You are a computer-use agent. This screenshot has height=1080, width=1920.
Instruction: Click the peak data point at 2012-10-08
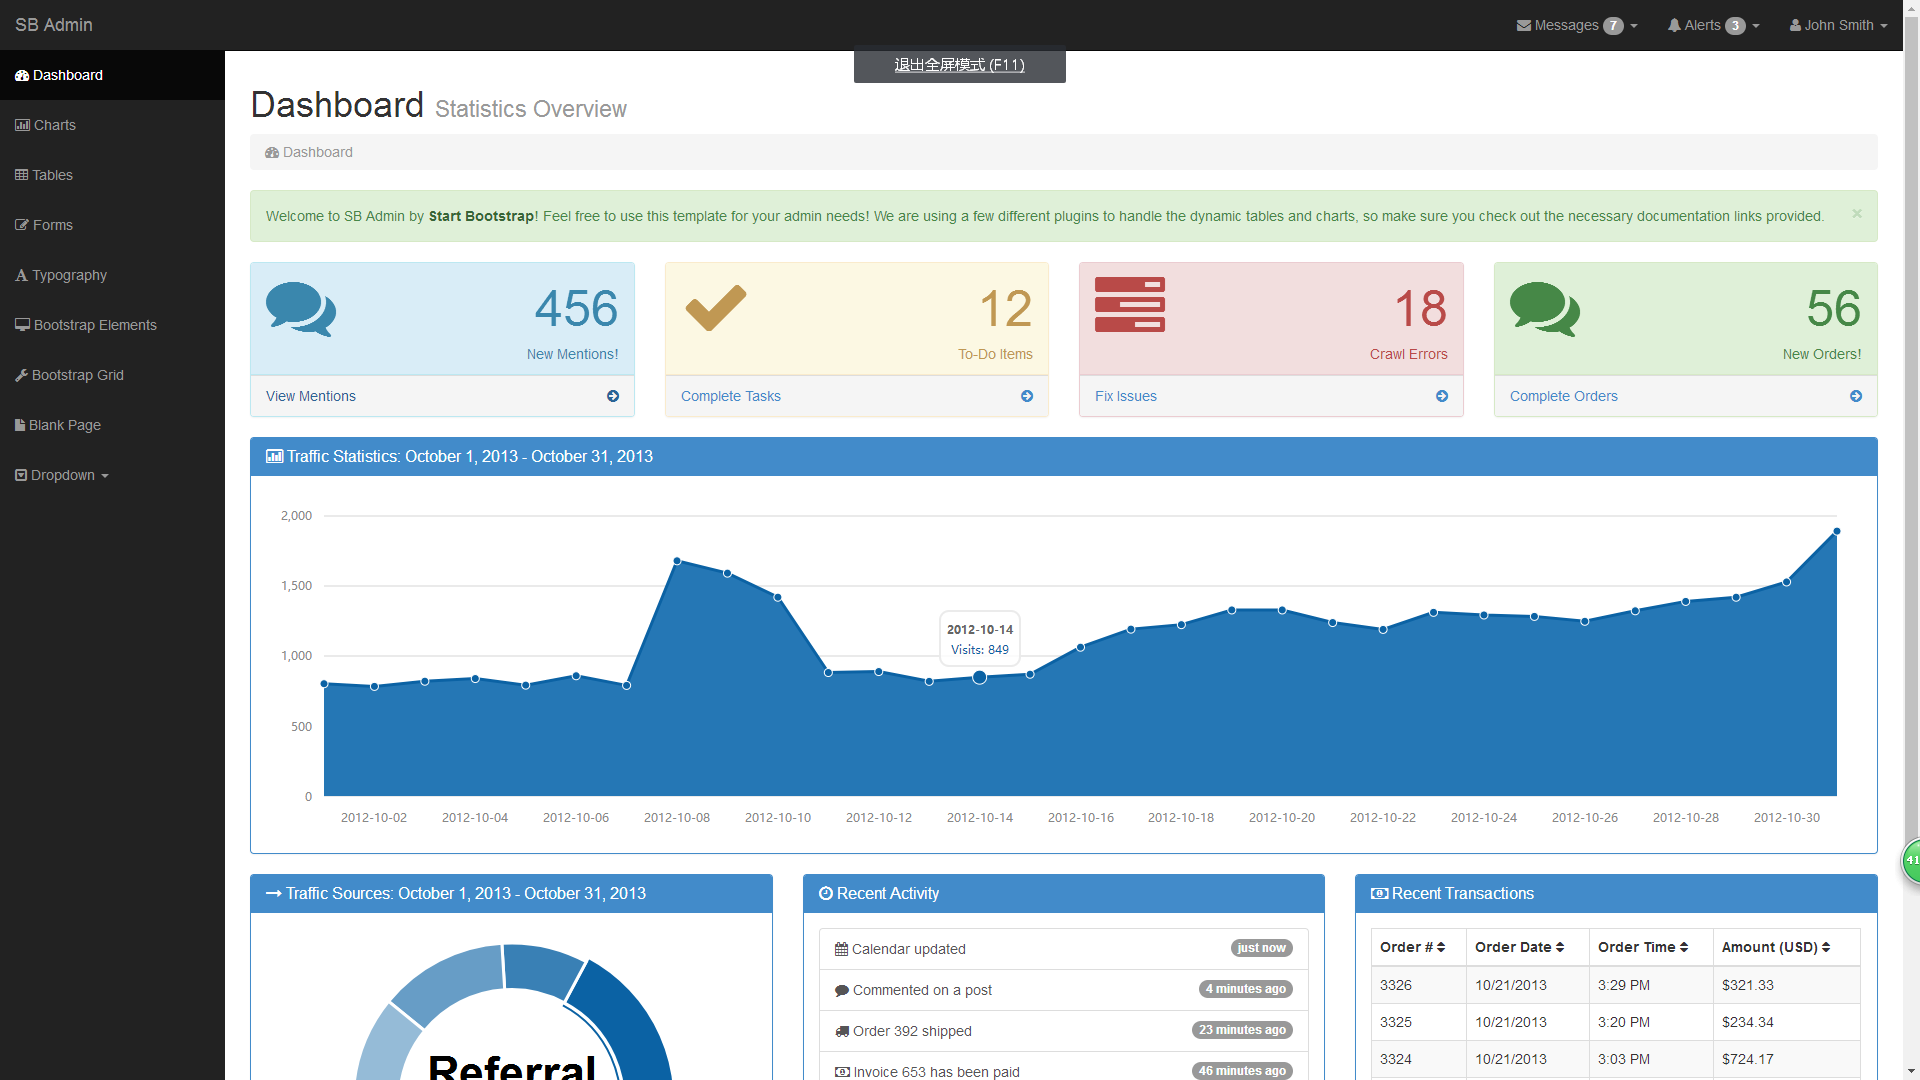pyautogui.click(x=677, y=561)
